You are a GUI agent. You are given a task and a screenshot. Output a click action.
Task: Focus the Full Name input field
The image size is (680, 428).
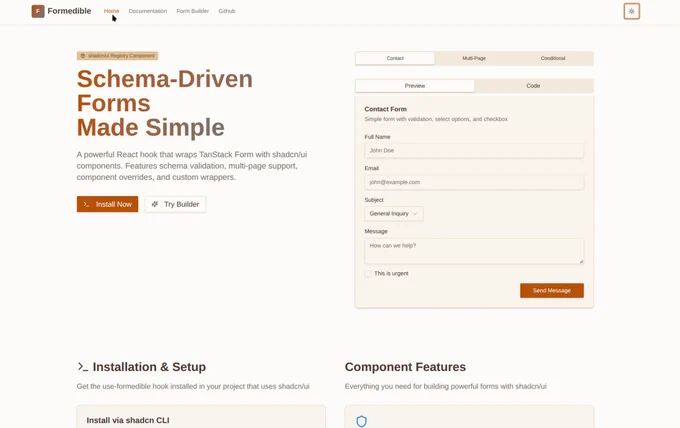(x=474, y=150)
